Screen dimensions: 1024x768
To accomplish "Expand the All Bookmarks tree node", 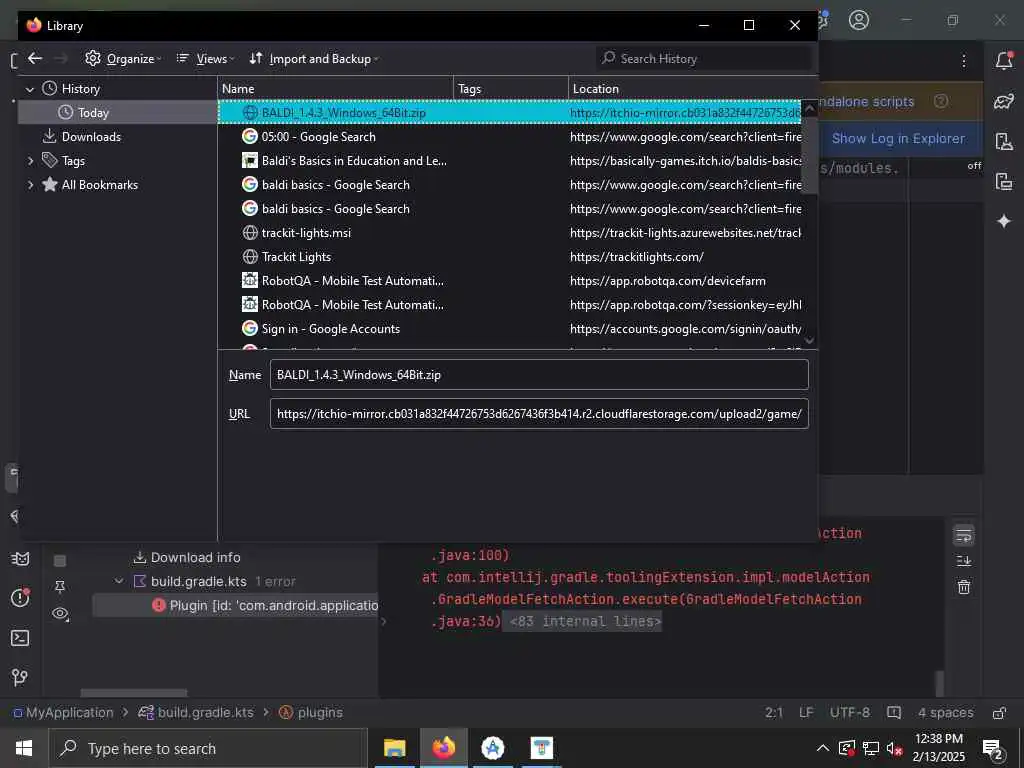I will click(x=30, y=185).
